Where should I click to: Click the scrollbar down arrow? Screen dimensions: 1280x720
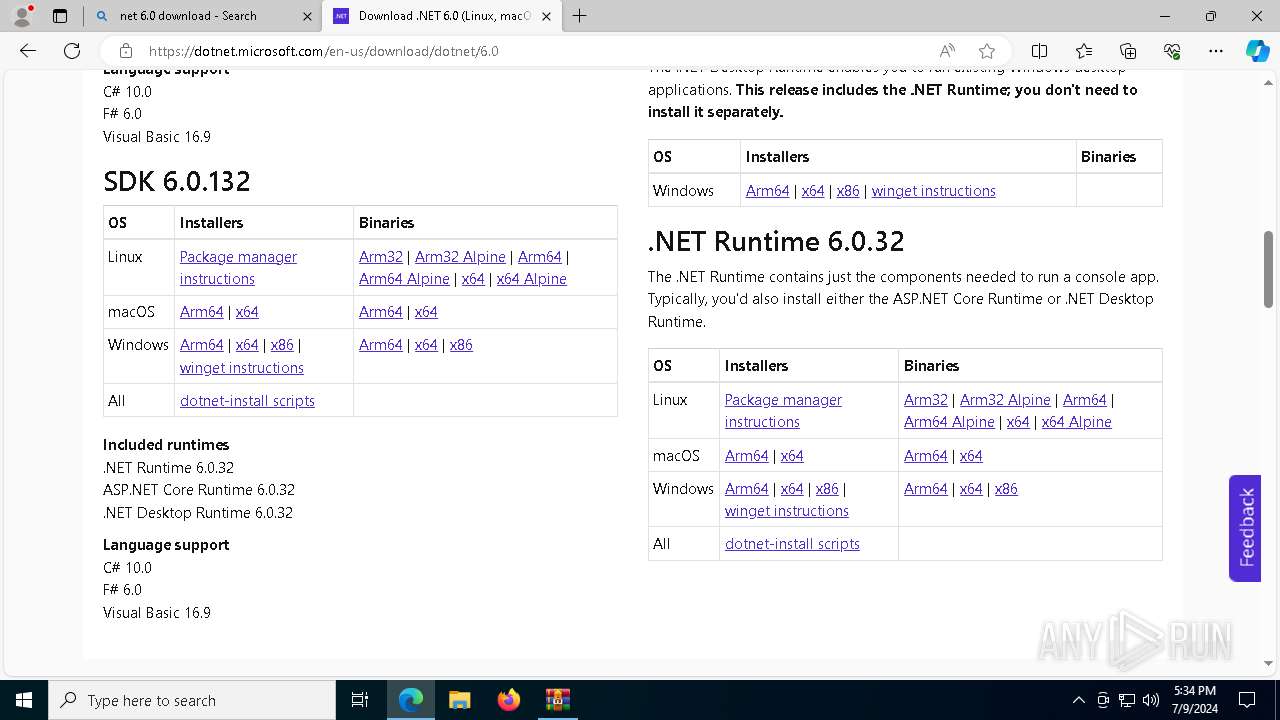pos(1269,662)
